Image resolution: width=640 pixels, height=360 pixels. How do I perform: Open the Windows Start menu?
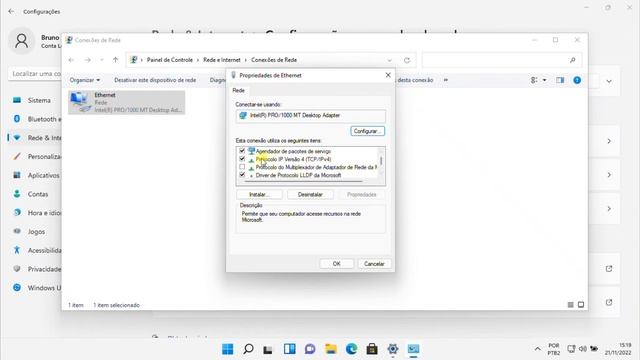coord(228,349)
